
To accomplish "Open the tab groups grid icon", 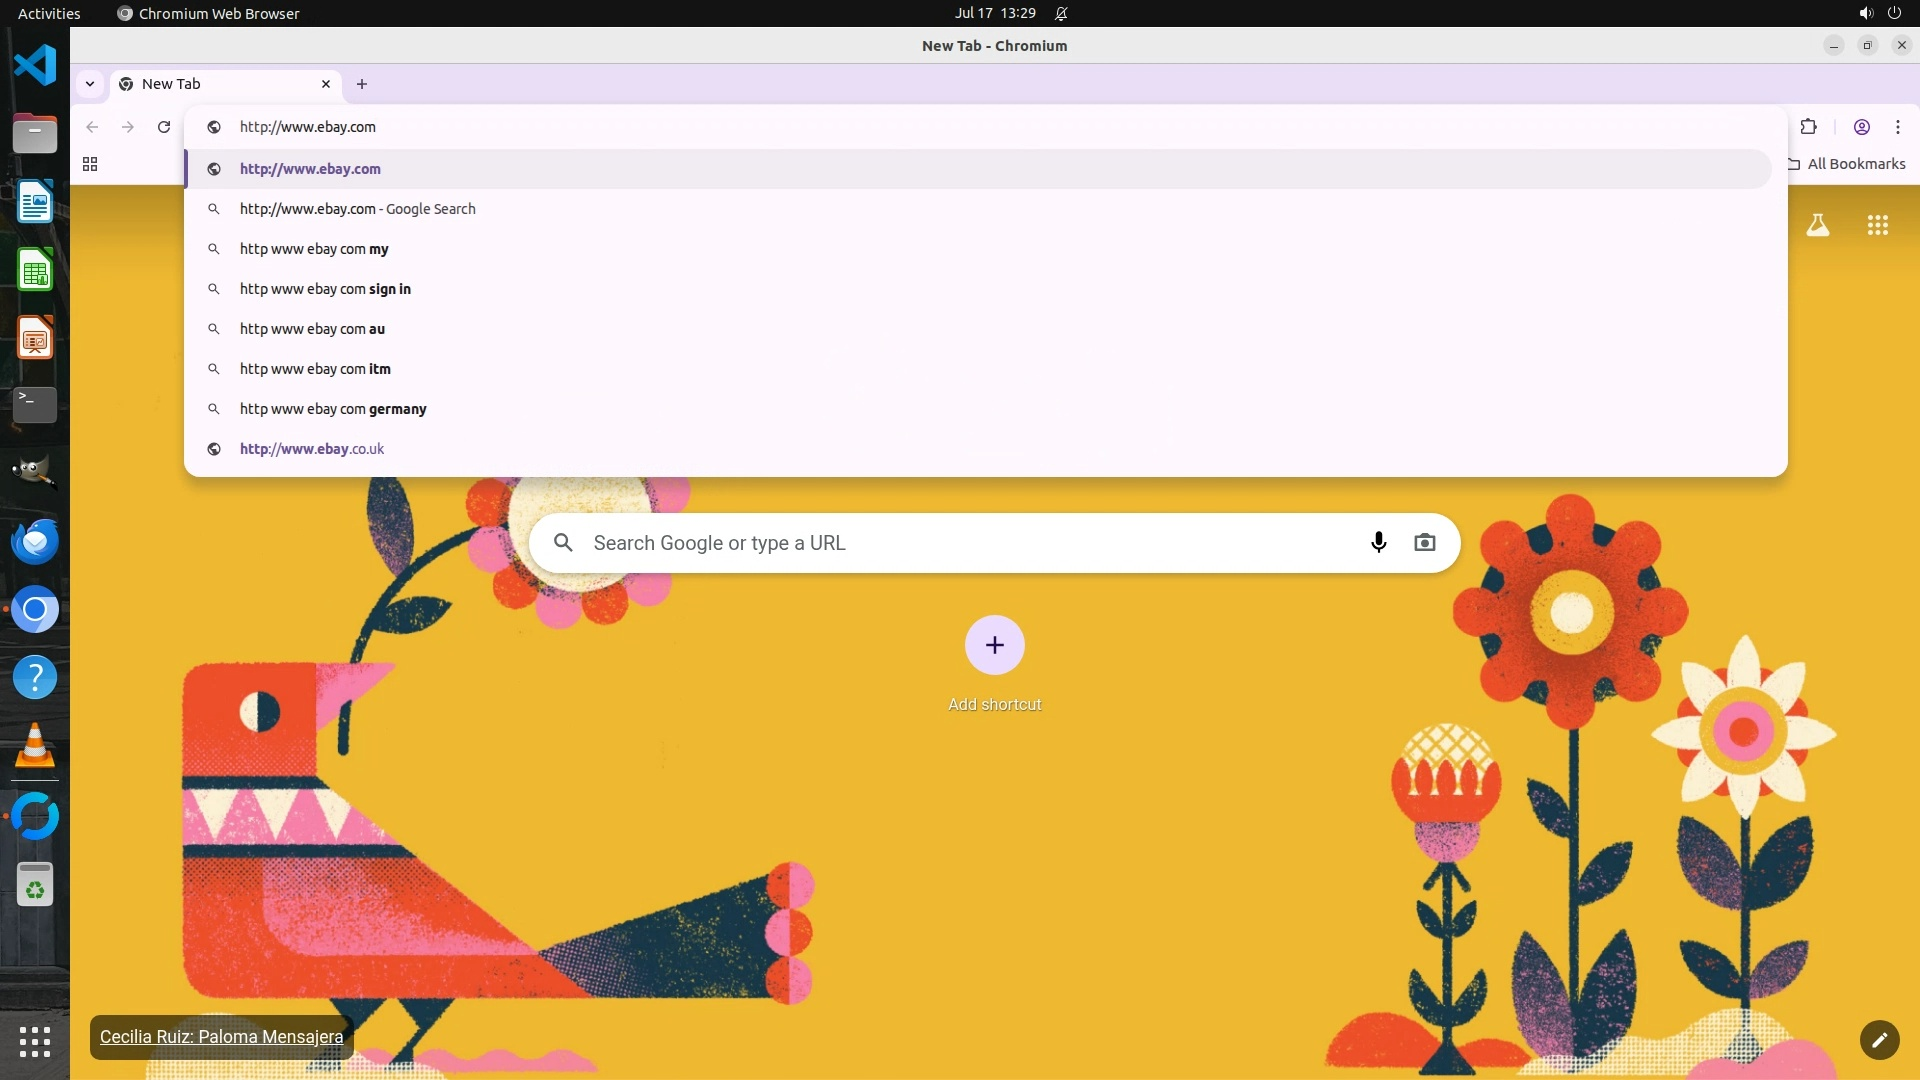I will (x=90, y=164).
